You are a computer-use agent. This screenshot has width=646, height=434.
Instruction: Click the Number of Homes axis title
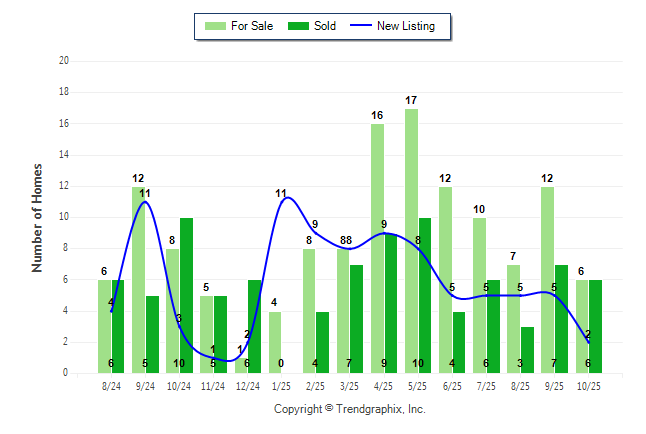(x=38, y=217)
